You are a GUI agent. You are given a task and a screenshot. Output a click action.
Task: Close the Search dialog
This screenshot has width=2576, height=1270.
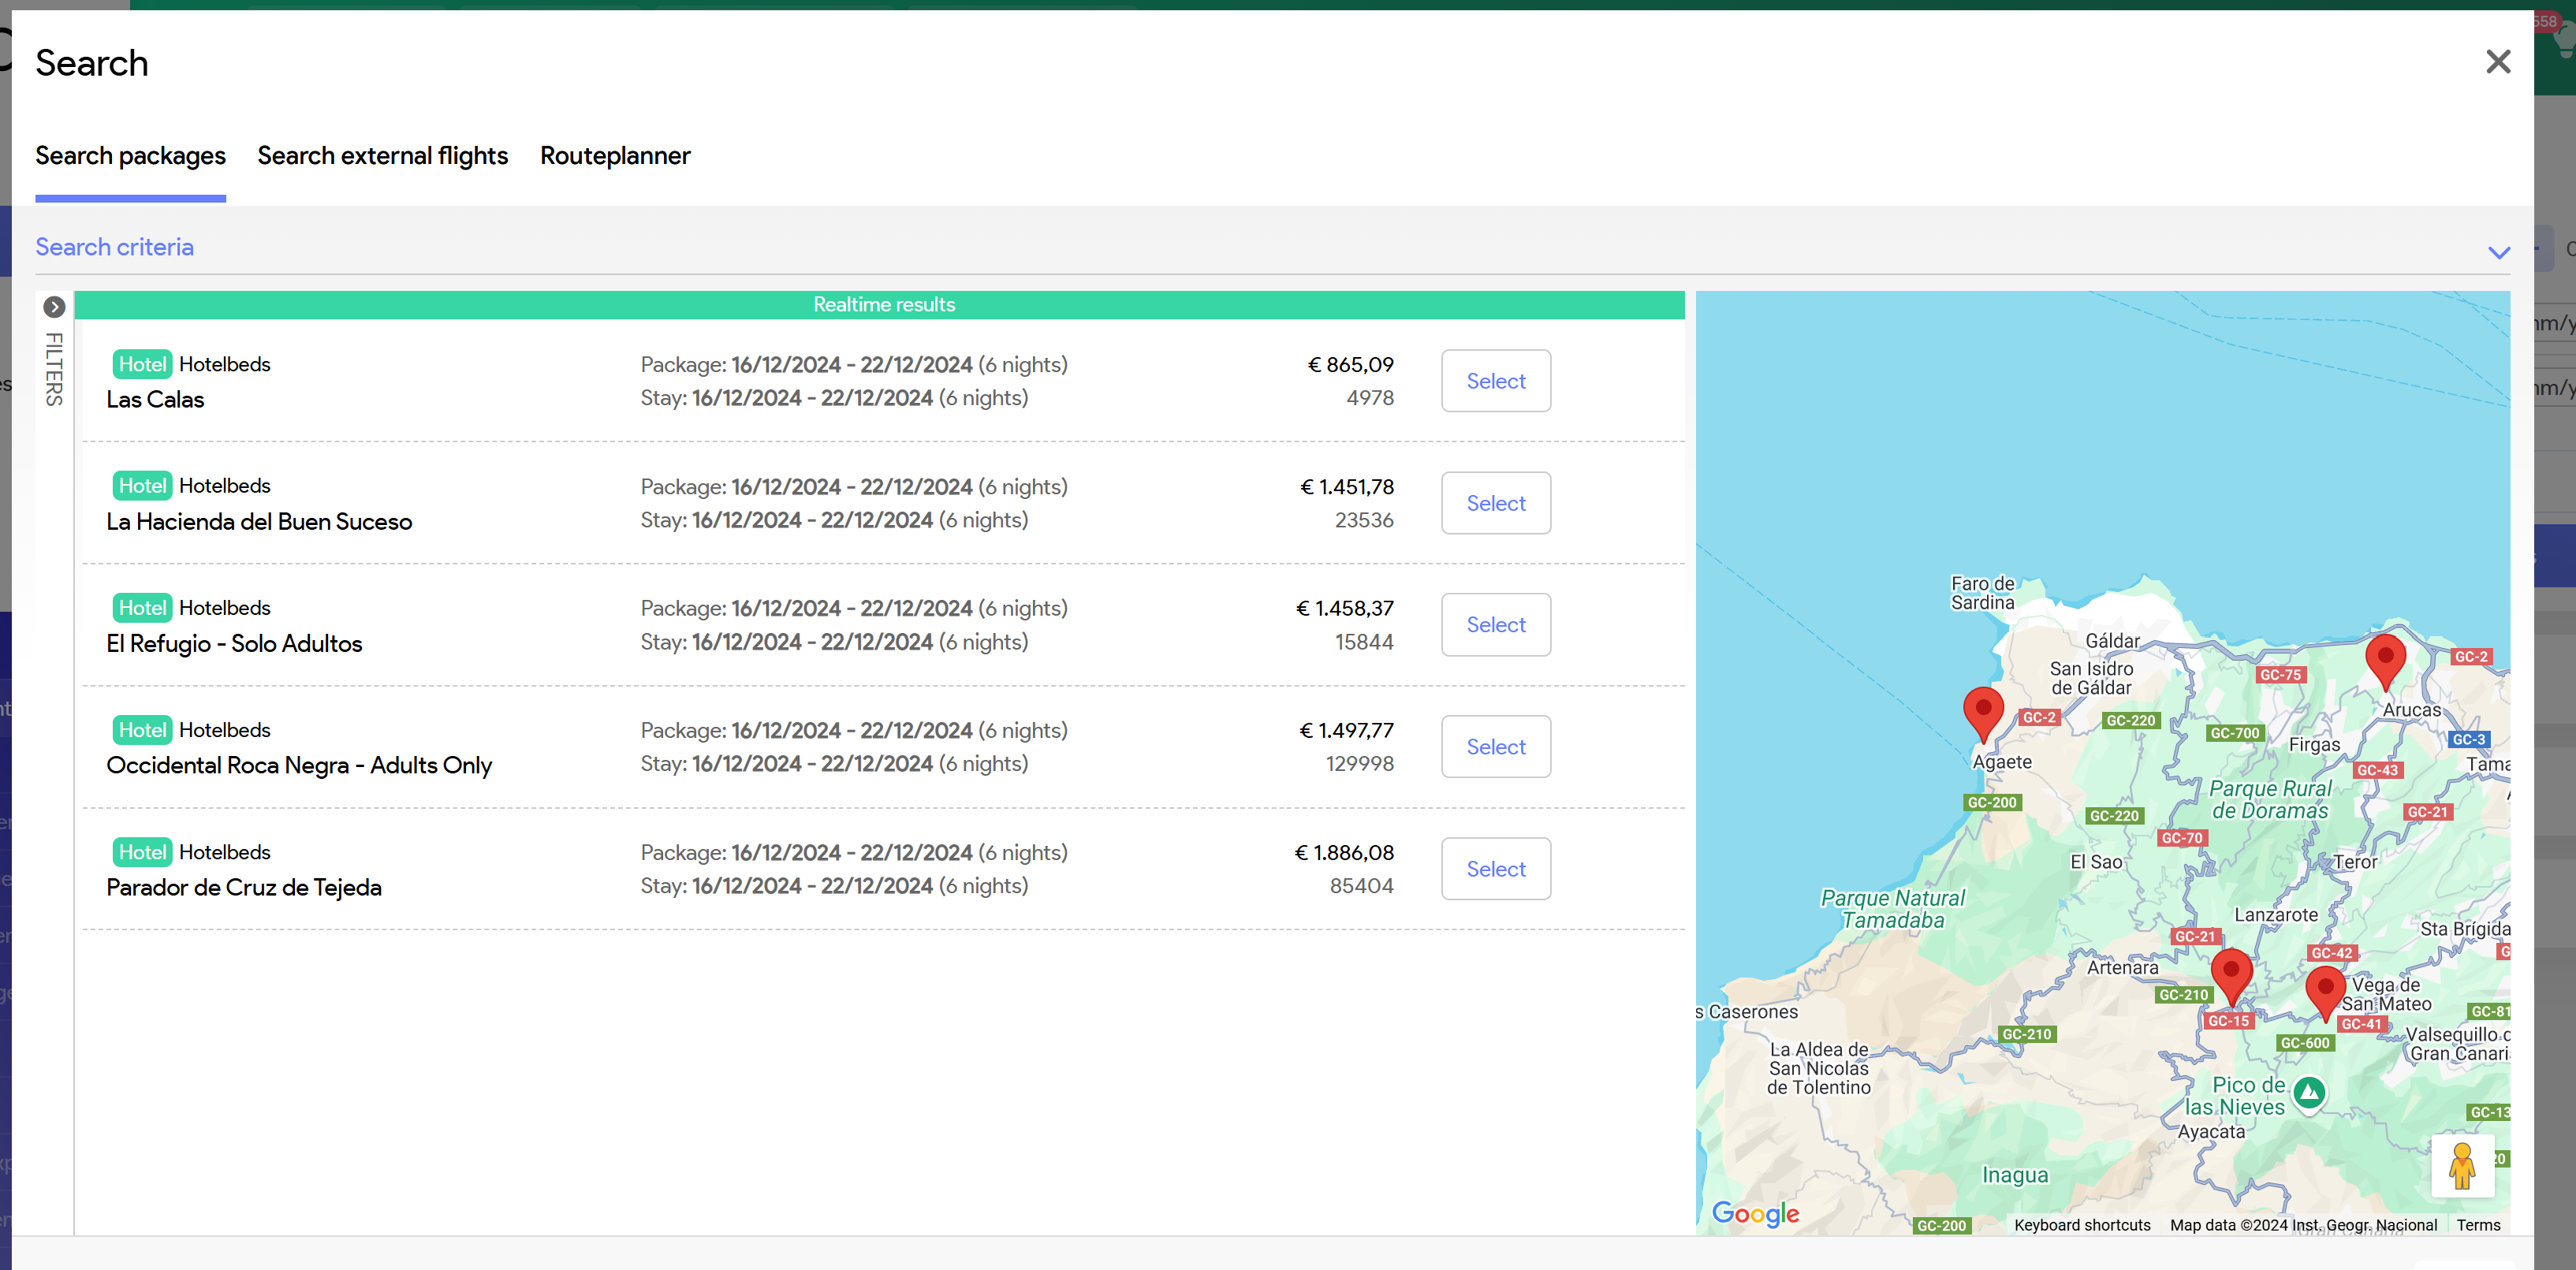(x=2497, y=62)
